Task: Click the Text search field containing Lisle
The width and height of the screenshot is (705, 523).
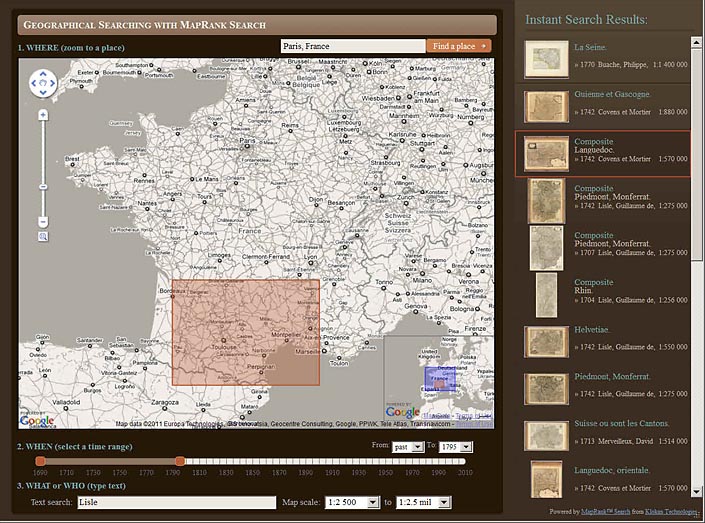Action: [176, 502]
